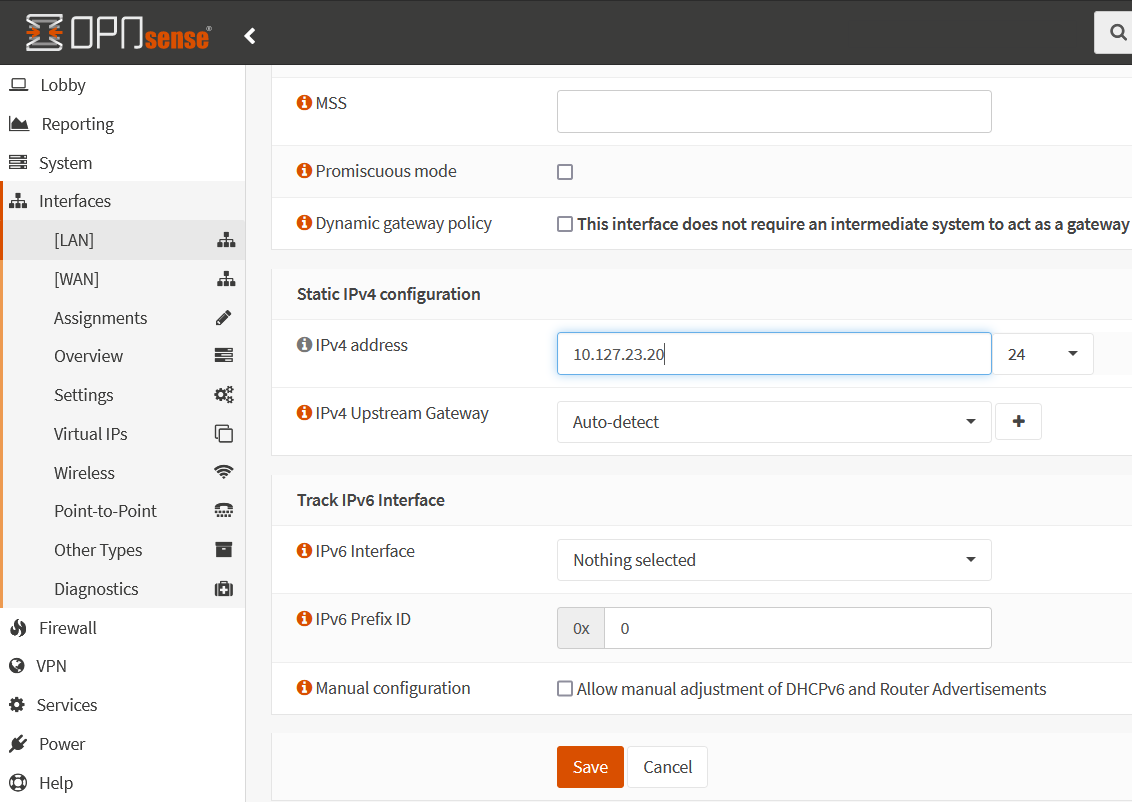This screenshot has width=1132, height=802.
Task: Select the Virtual IPs copy icon
Action: [223, 433]
